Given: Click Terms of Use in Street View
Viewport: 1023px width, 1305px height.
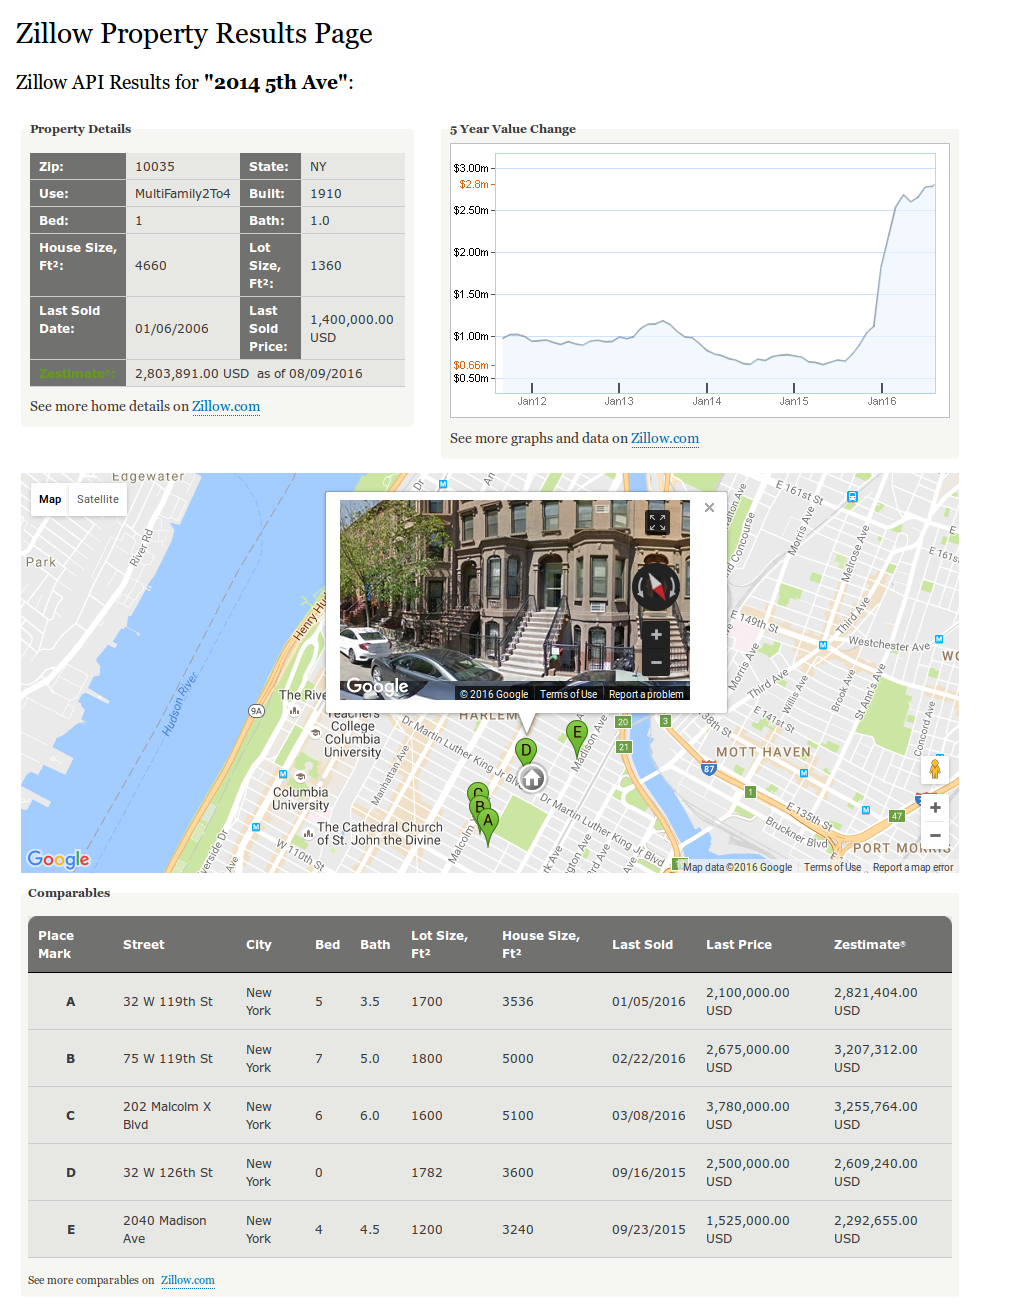Looking at the screenshot, I should [568, 694].
